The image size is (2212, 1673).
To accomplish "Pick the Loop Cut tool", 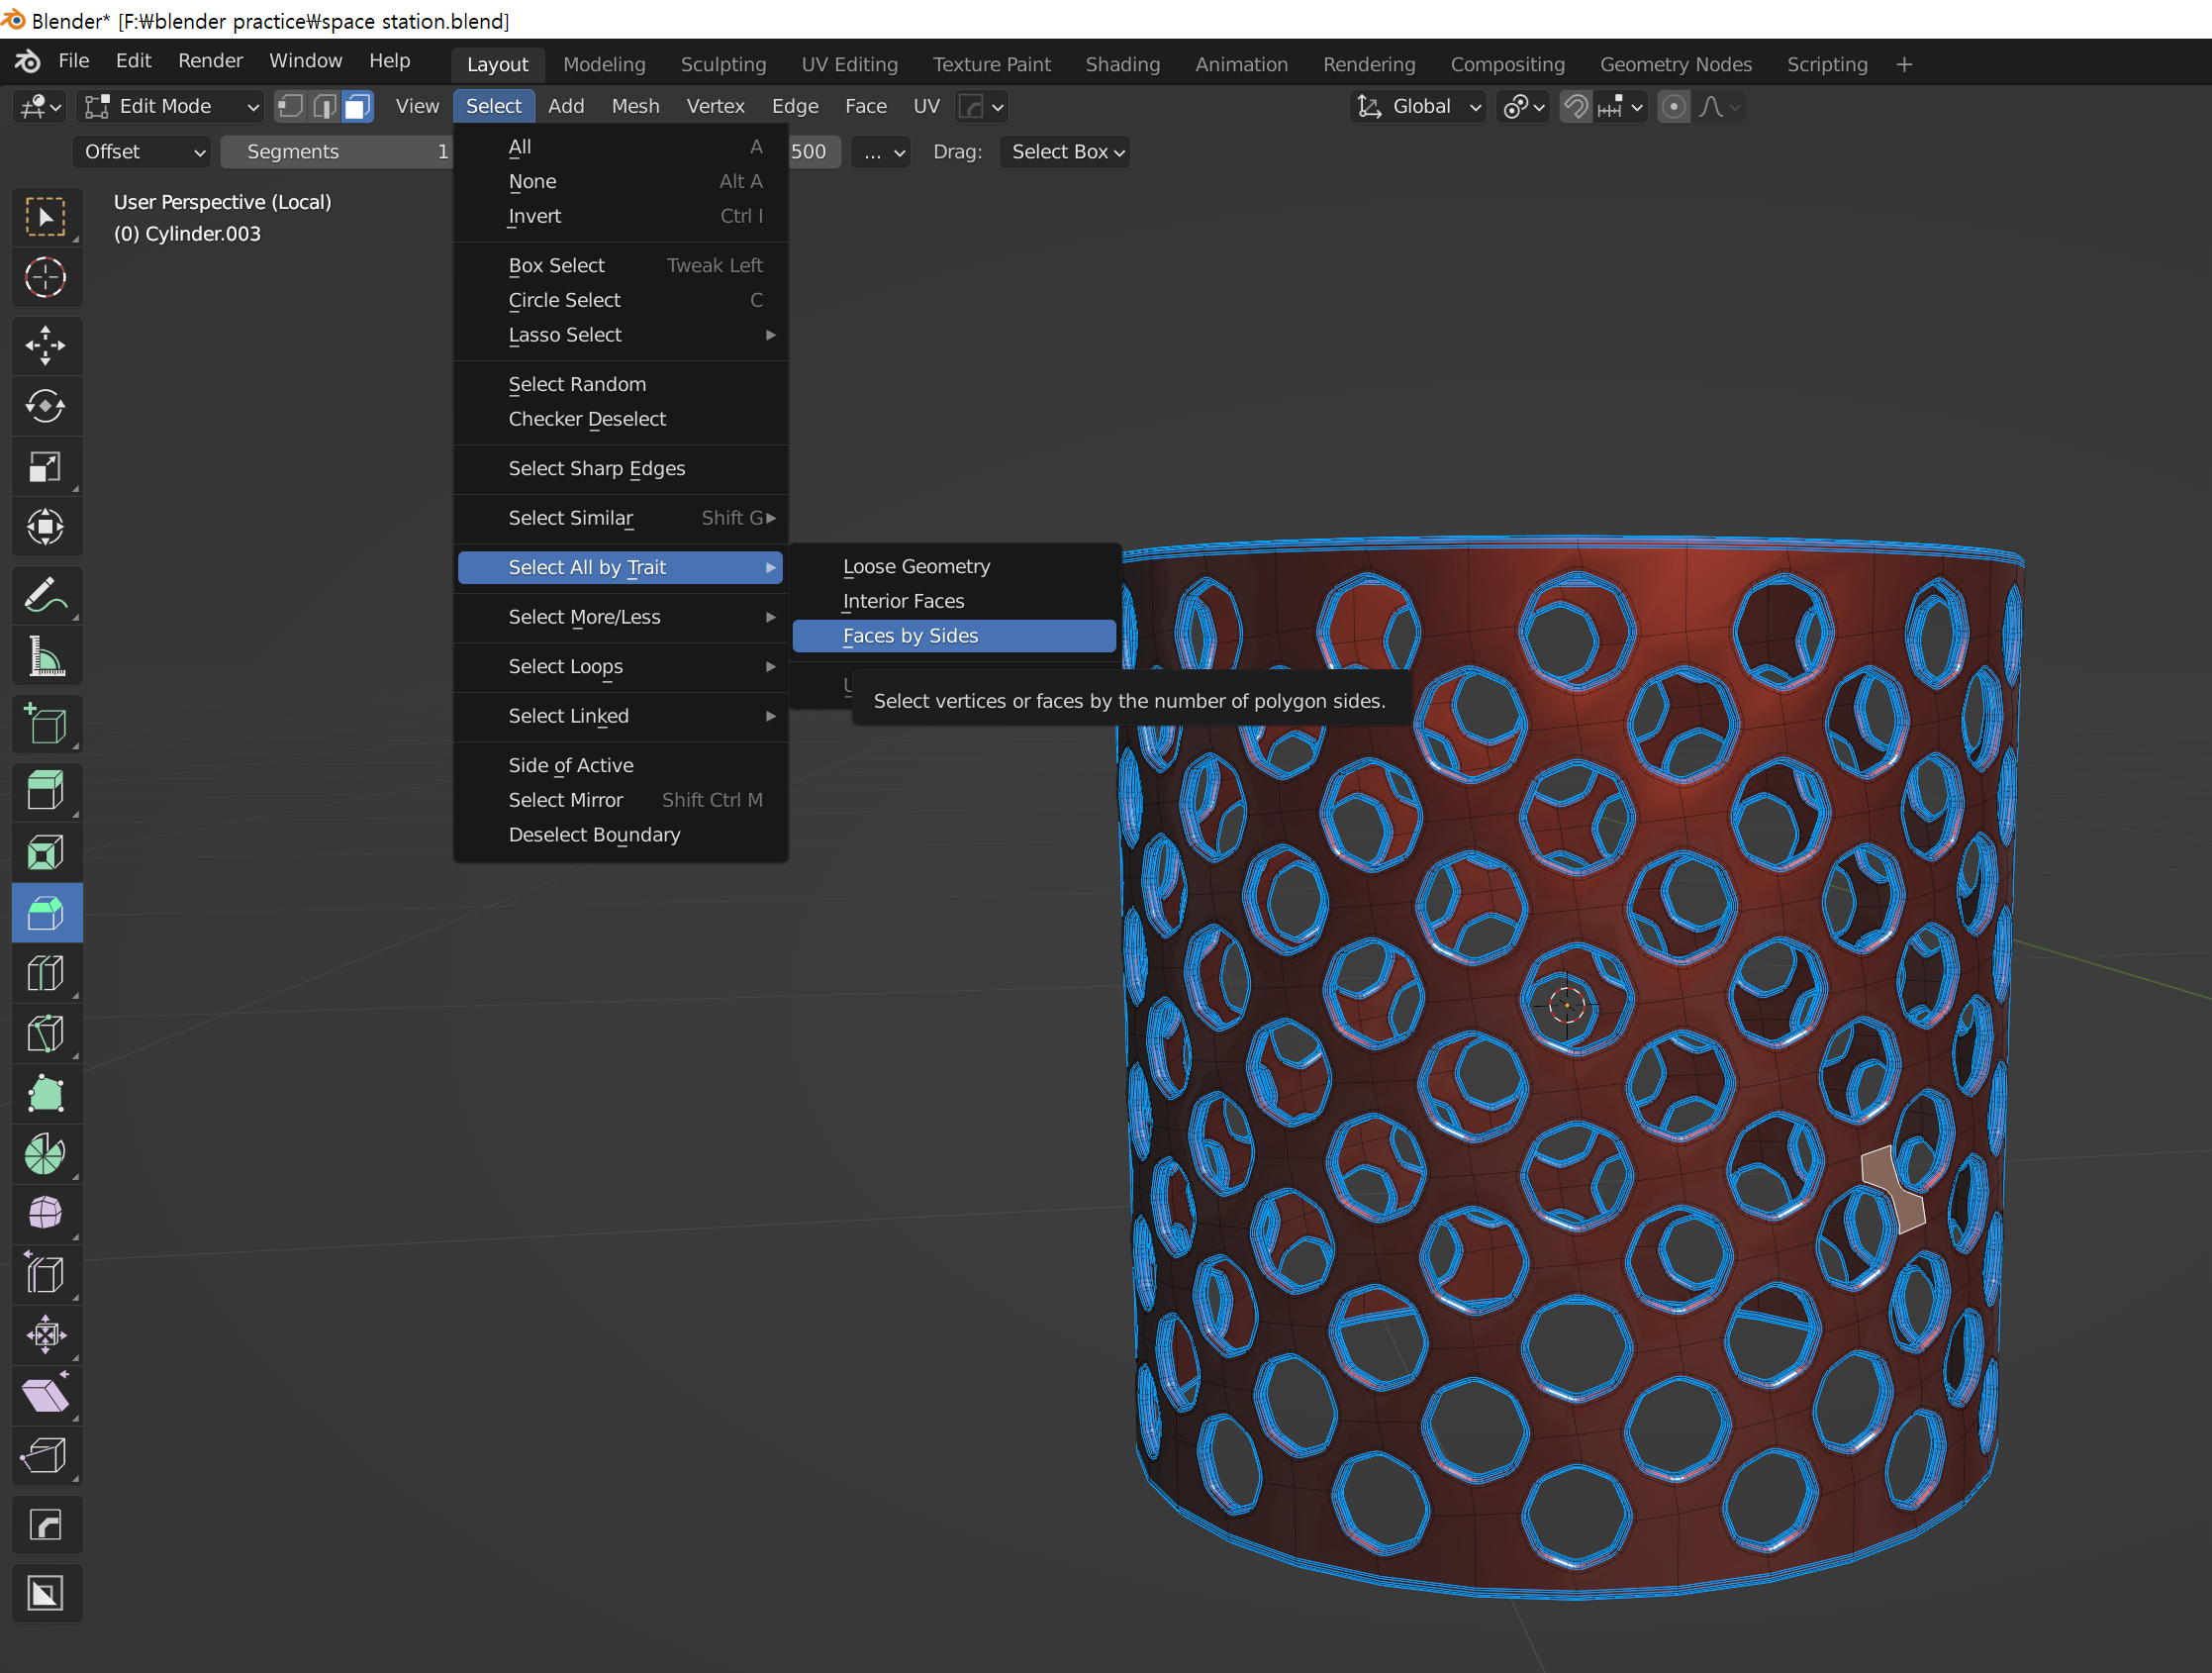I will click(45, 973).
